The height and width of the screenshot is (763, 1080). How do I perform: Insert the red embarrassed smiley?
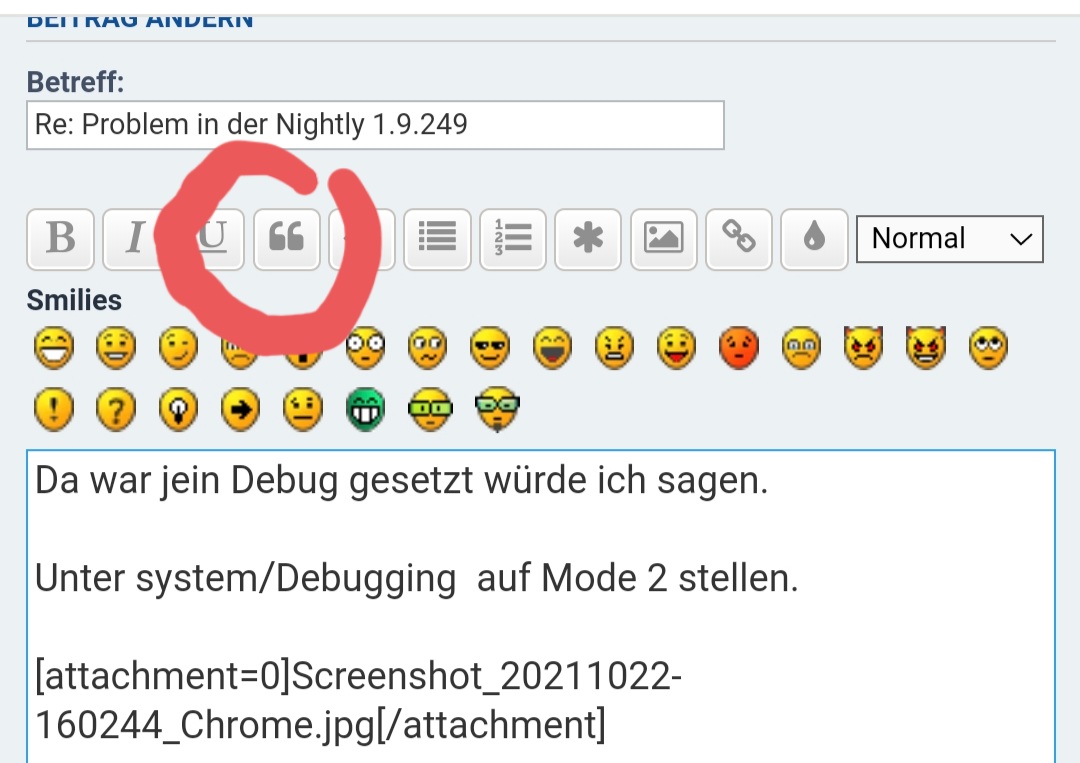tap(738, 349)
